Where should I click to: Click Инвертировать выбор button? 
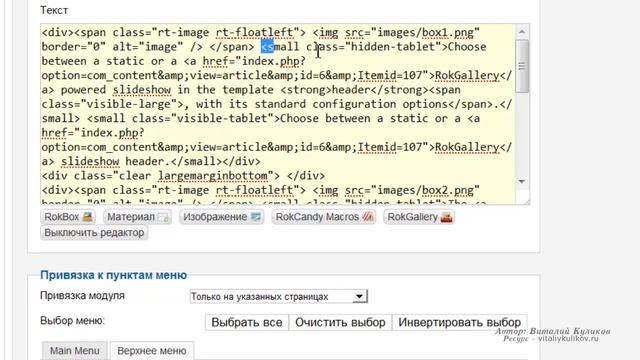click(x=460, y=322)
